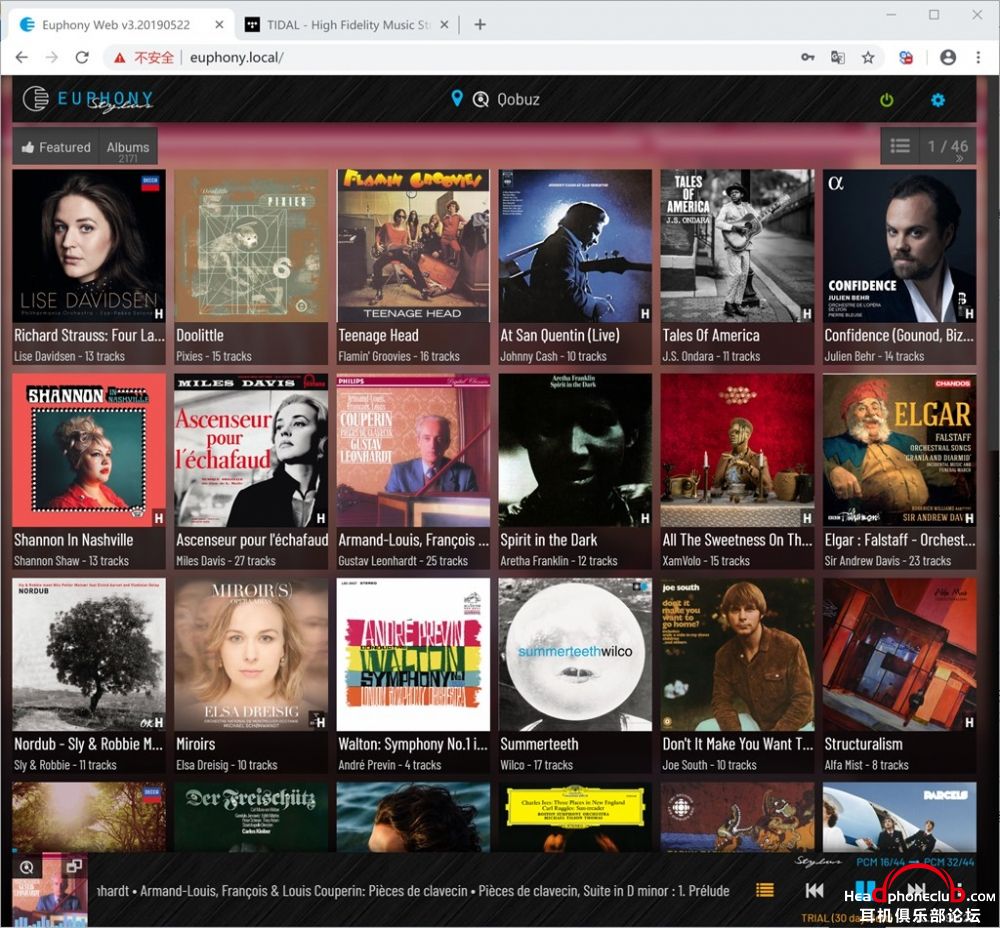Screen dimensions: 1000x928
Task: Open the Qobuz source selector
Action: (x=506, y=99)
